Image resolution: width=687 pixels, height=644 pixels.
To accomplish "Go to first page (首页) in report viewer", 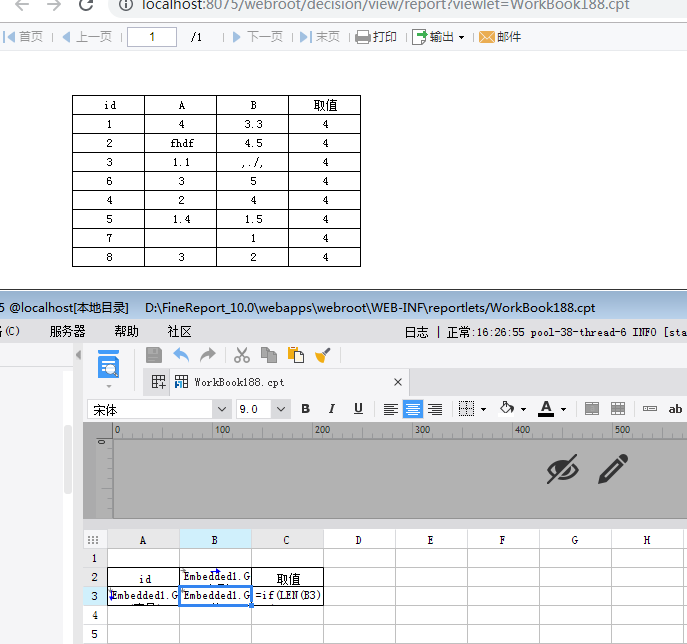I will click(23, 37).
